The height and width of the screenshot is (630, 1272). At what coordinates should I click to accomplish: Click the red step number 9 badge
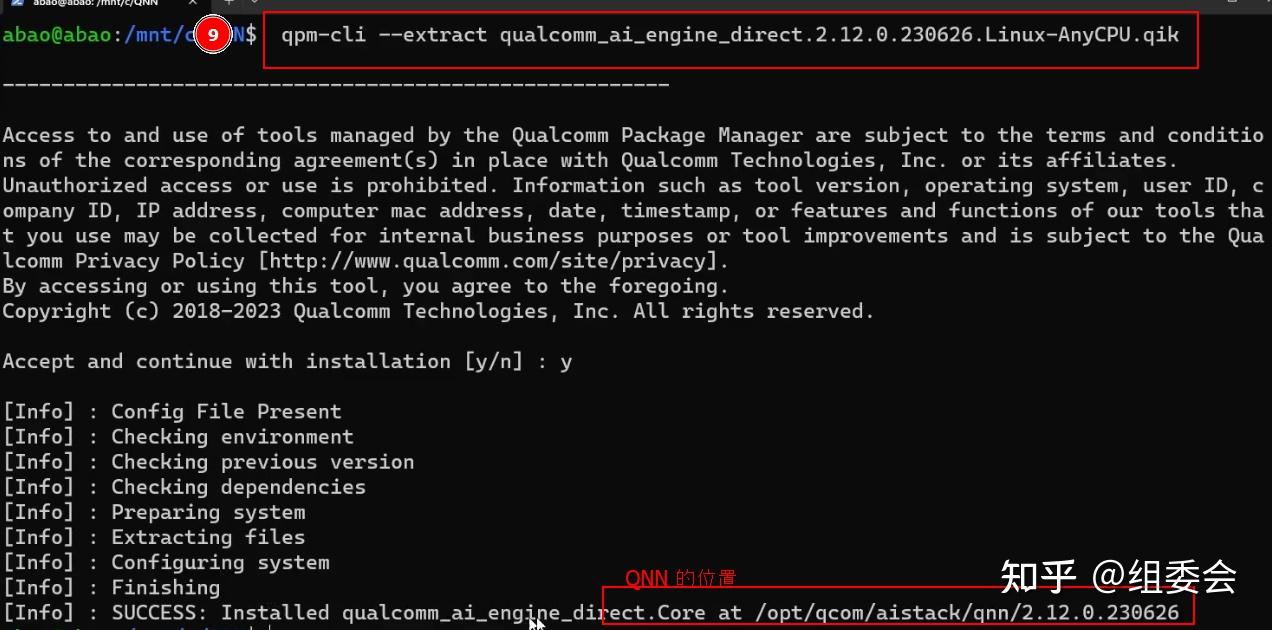coord(212,35)
